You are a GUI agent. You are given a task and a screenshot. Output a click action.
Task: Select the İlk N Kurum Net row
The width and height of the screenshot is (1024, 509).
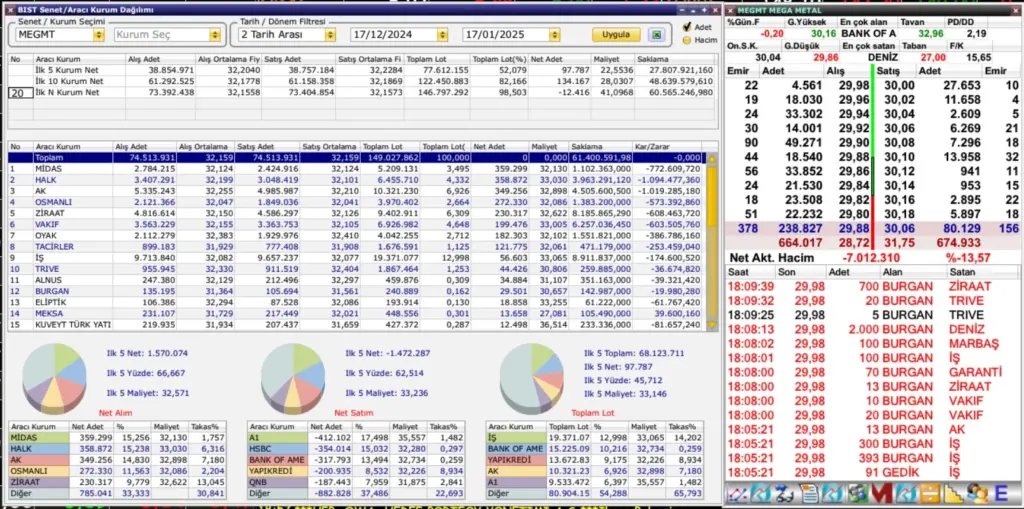pyautogui.click(x=362, y=93)
